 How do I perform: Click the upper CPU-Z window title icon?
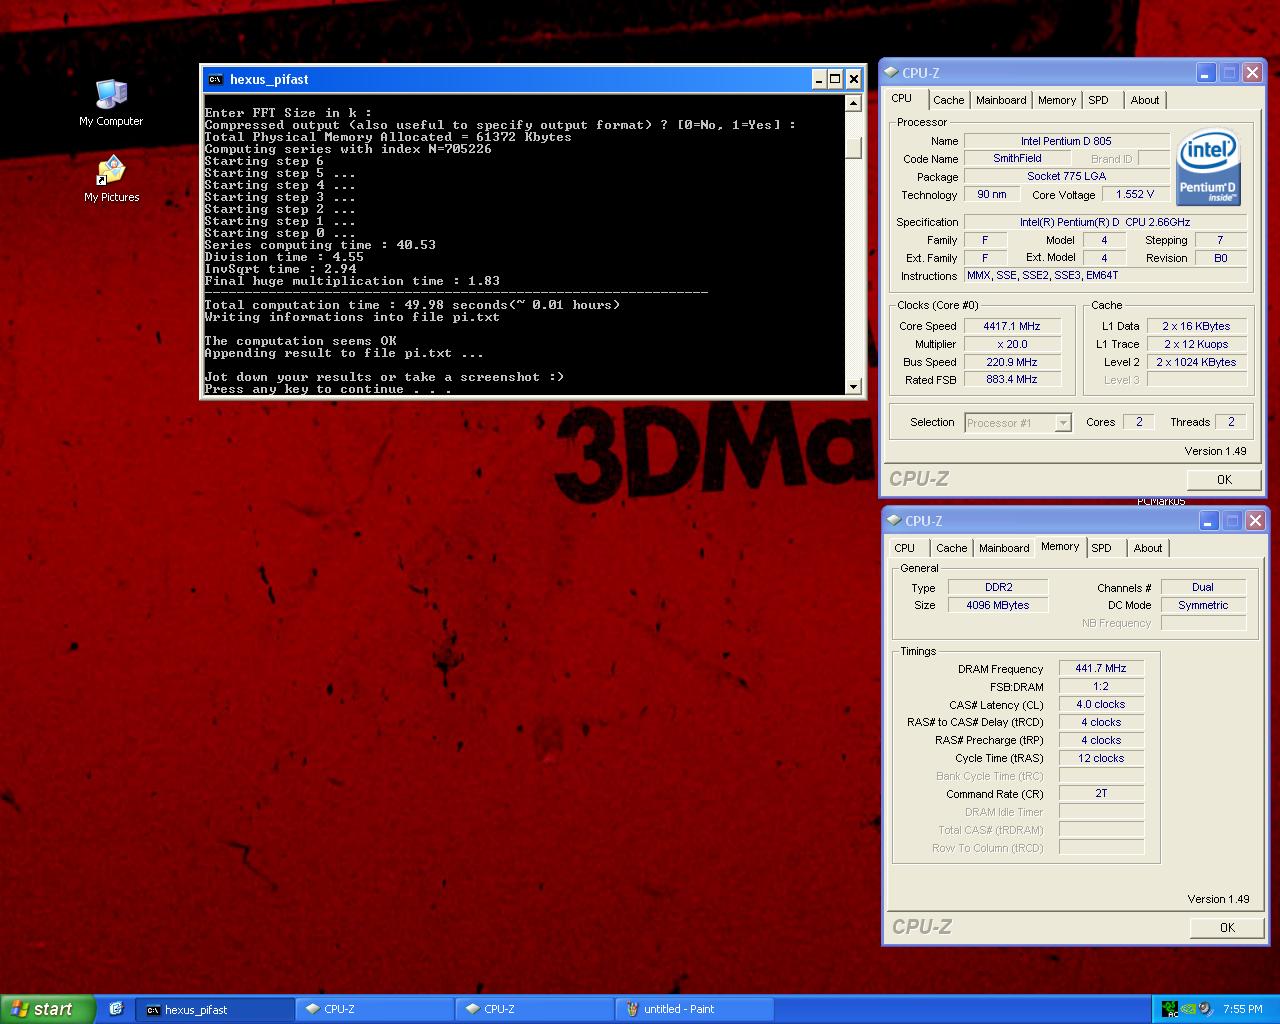(x=891, y=72)
